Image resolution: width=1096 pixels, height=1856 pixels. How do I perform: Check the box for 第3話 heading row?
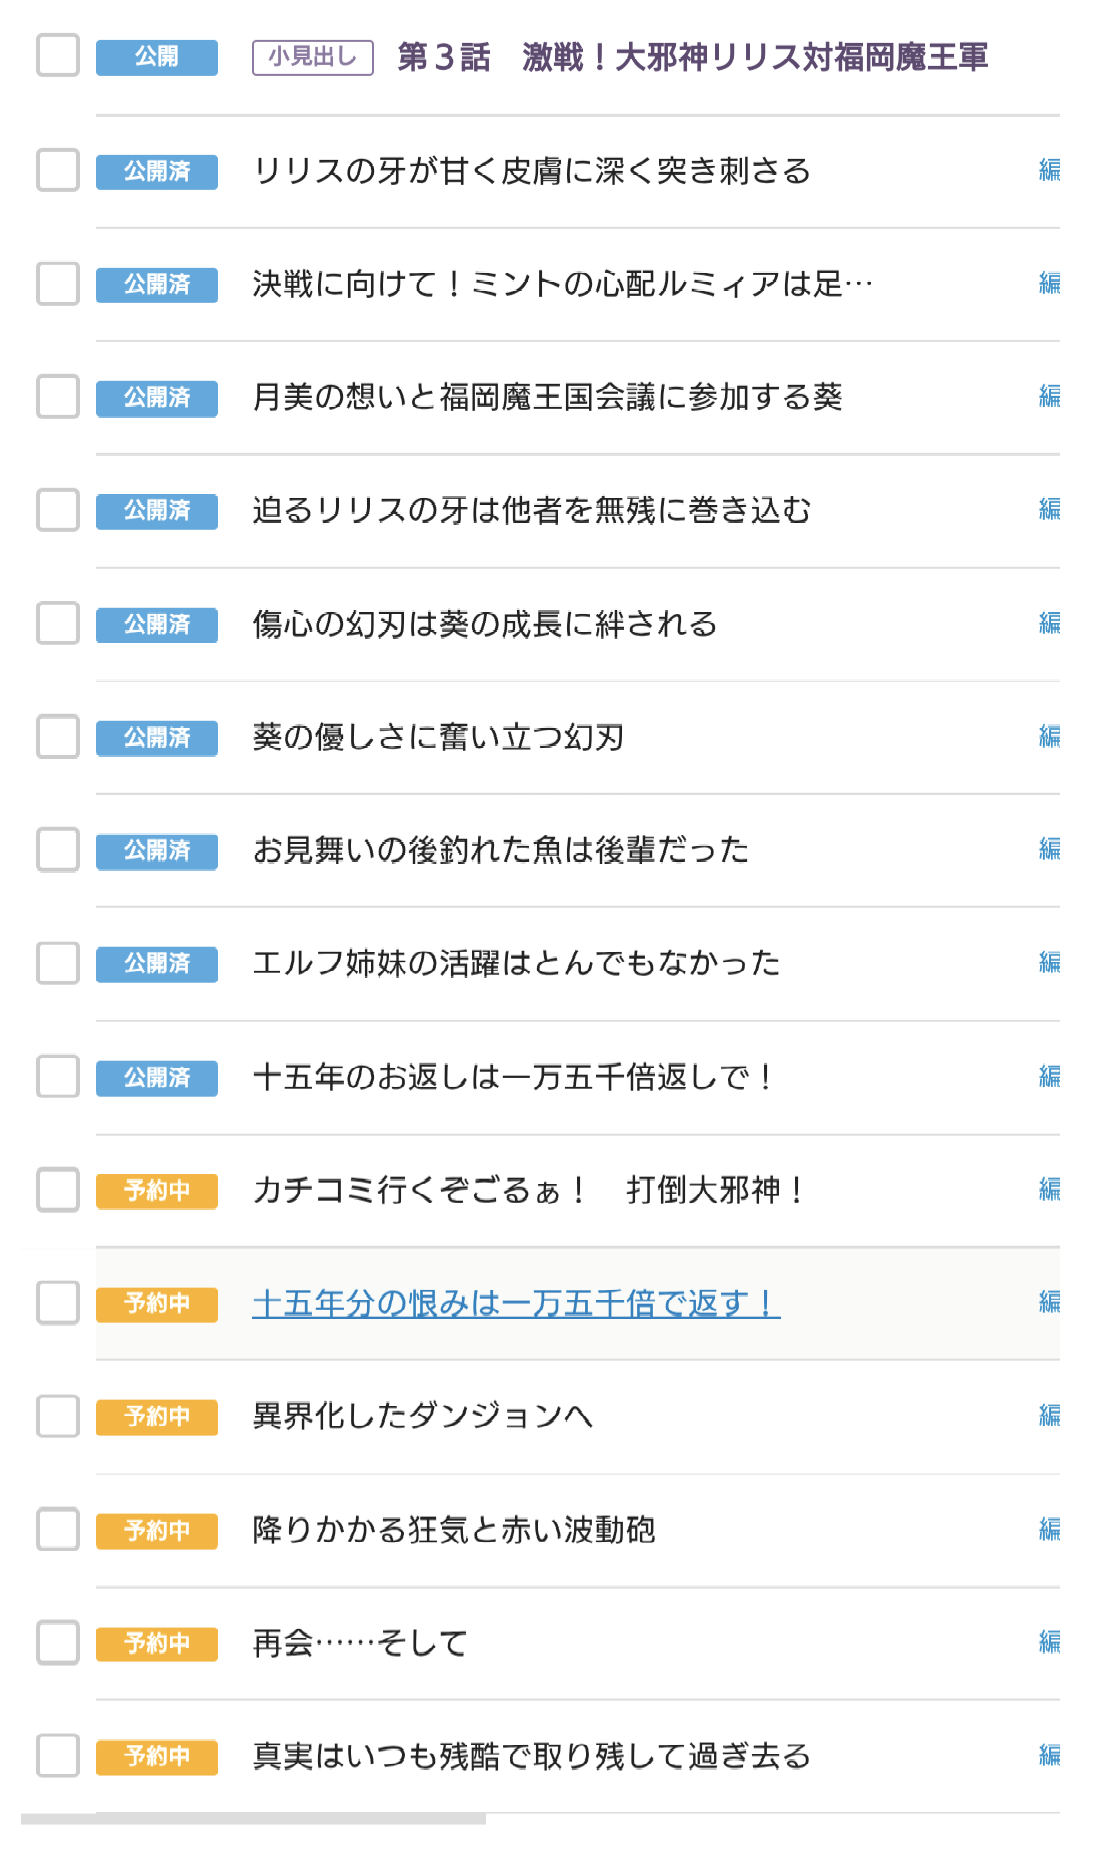pyautogui.click(x=58, y=55)
